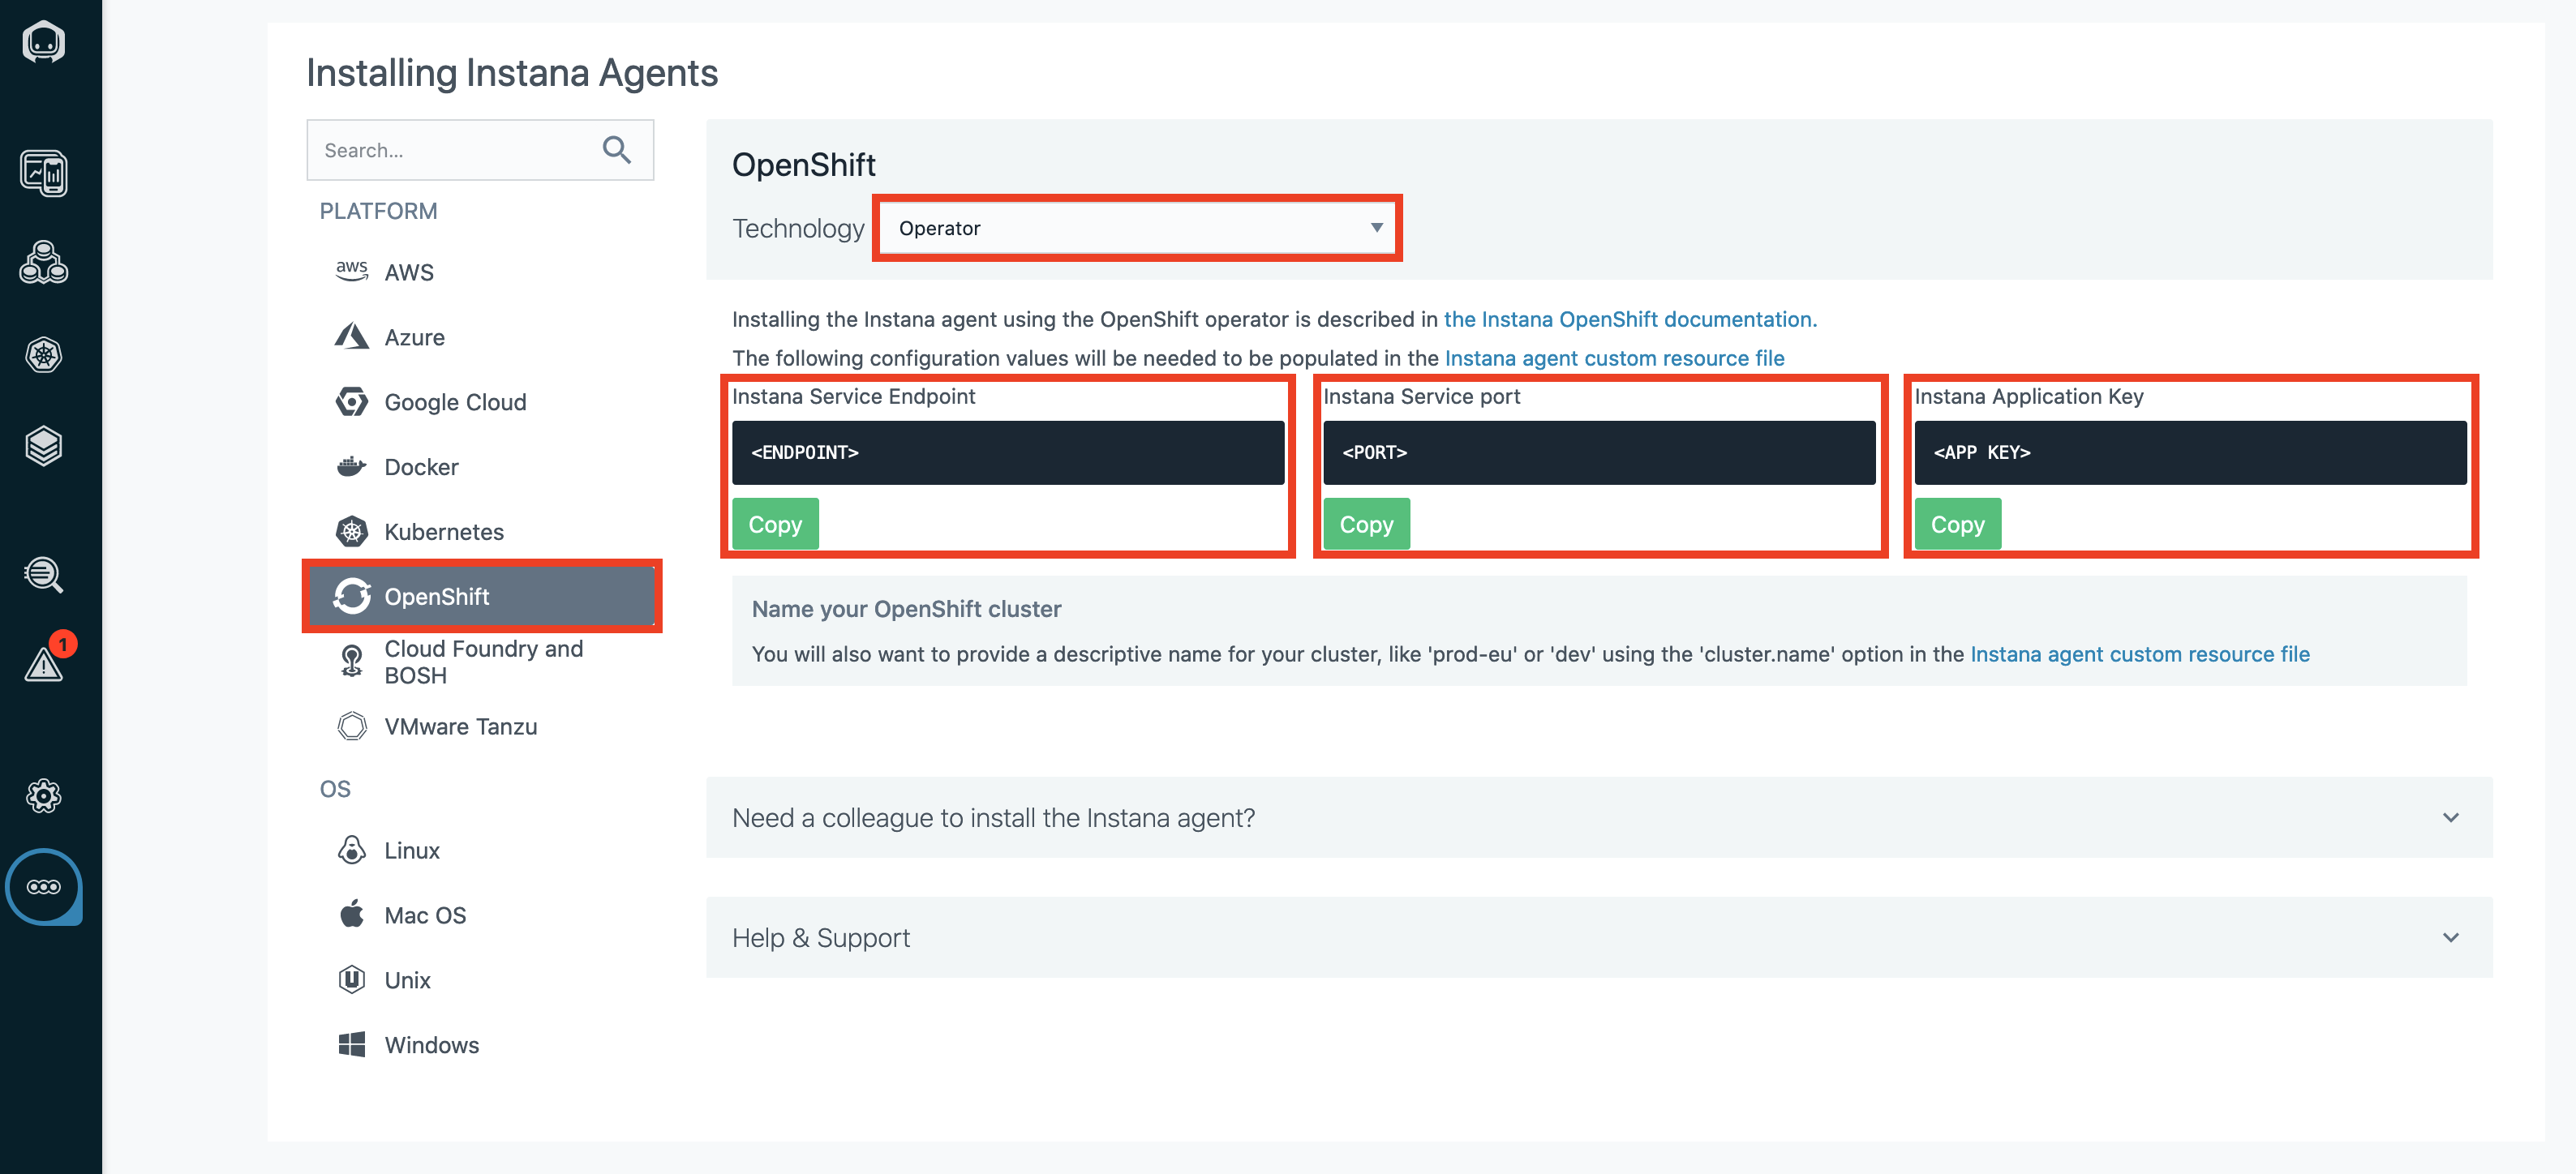This screenshot has width=2576, height=1174.
Task: Open the Technology Operator dropdown
Action: coord(1137,228)
